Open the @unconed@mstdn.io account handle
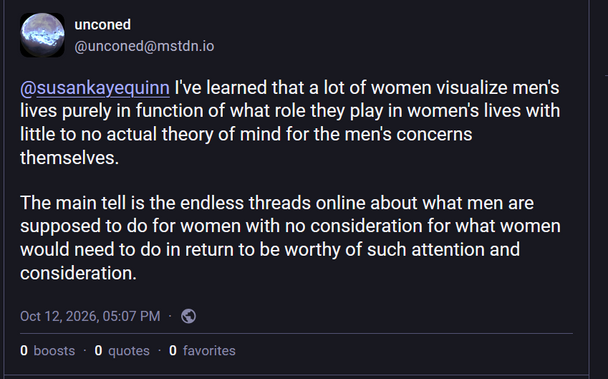 [144, 46]
